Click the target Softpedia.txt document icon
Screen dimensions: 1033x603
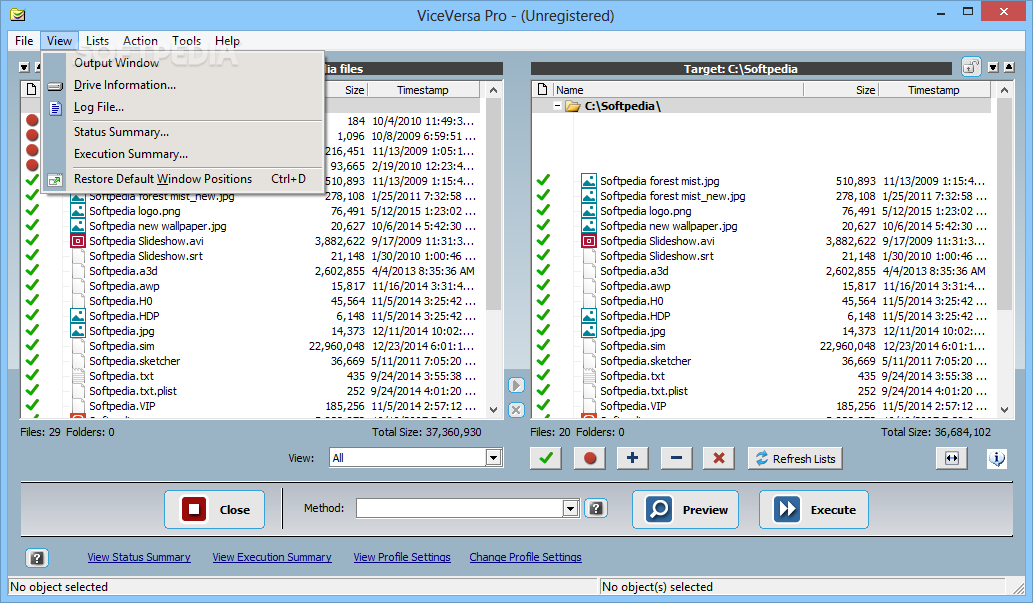[589, 376]
